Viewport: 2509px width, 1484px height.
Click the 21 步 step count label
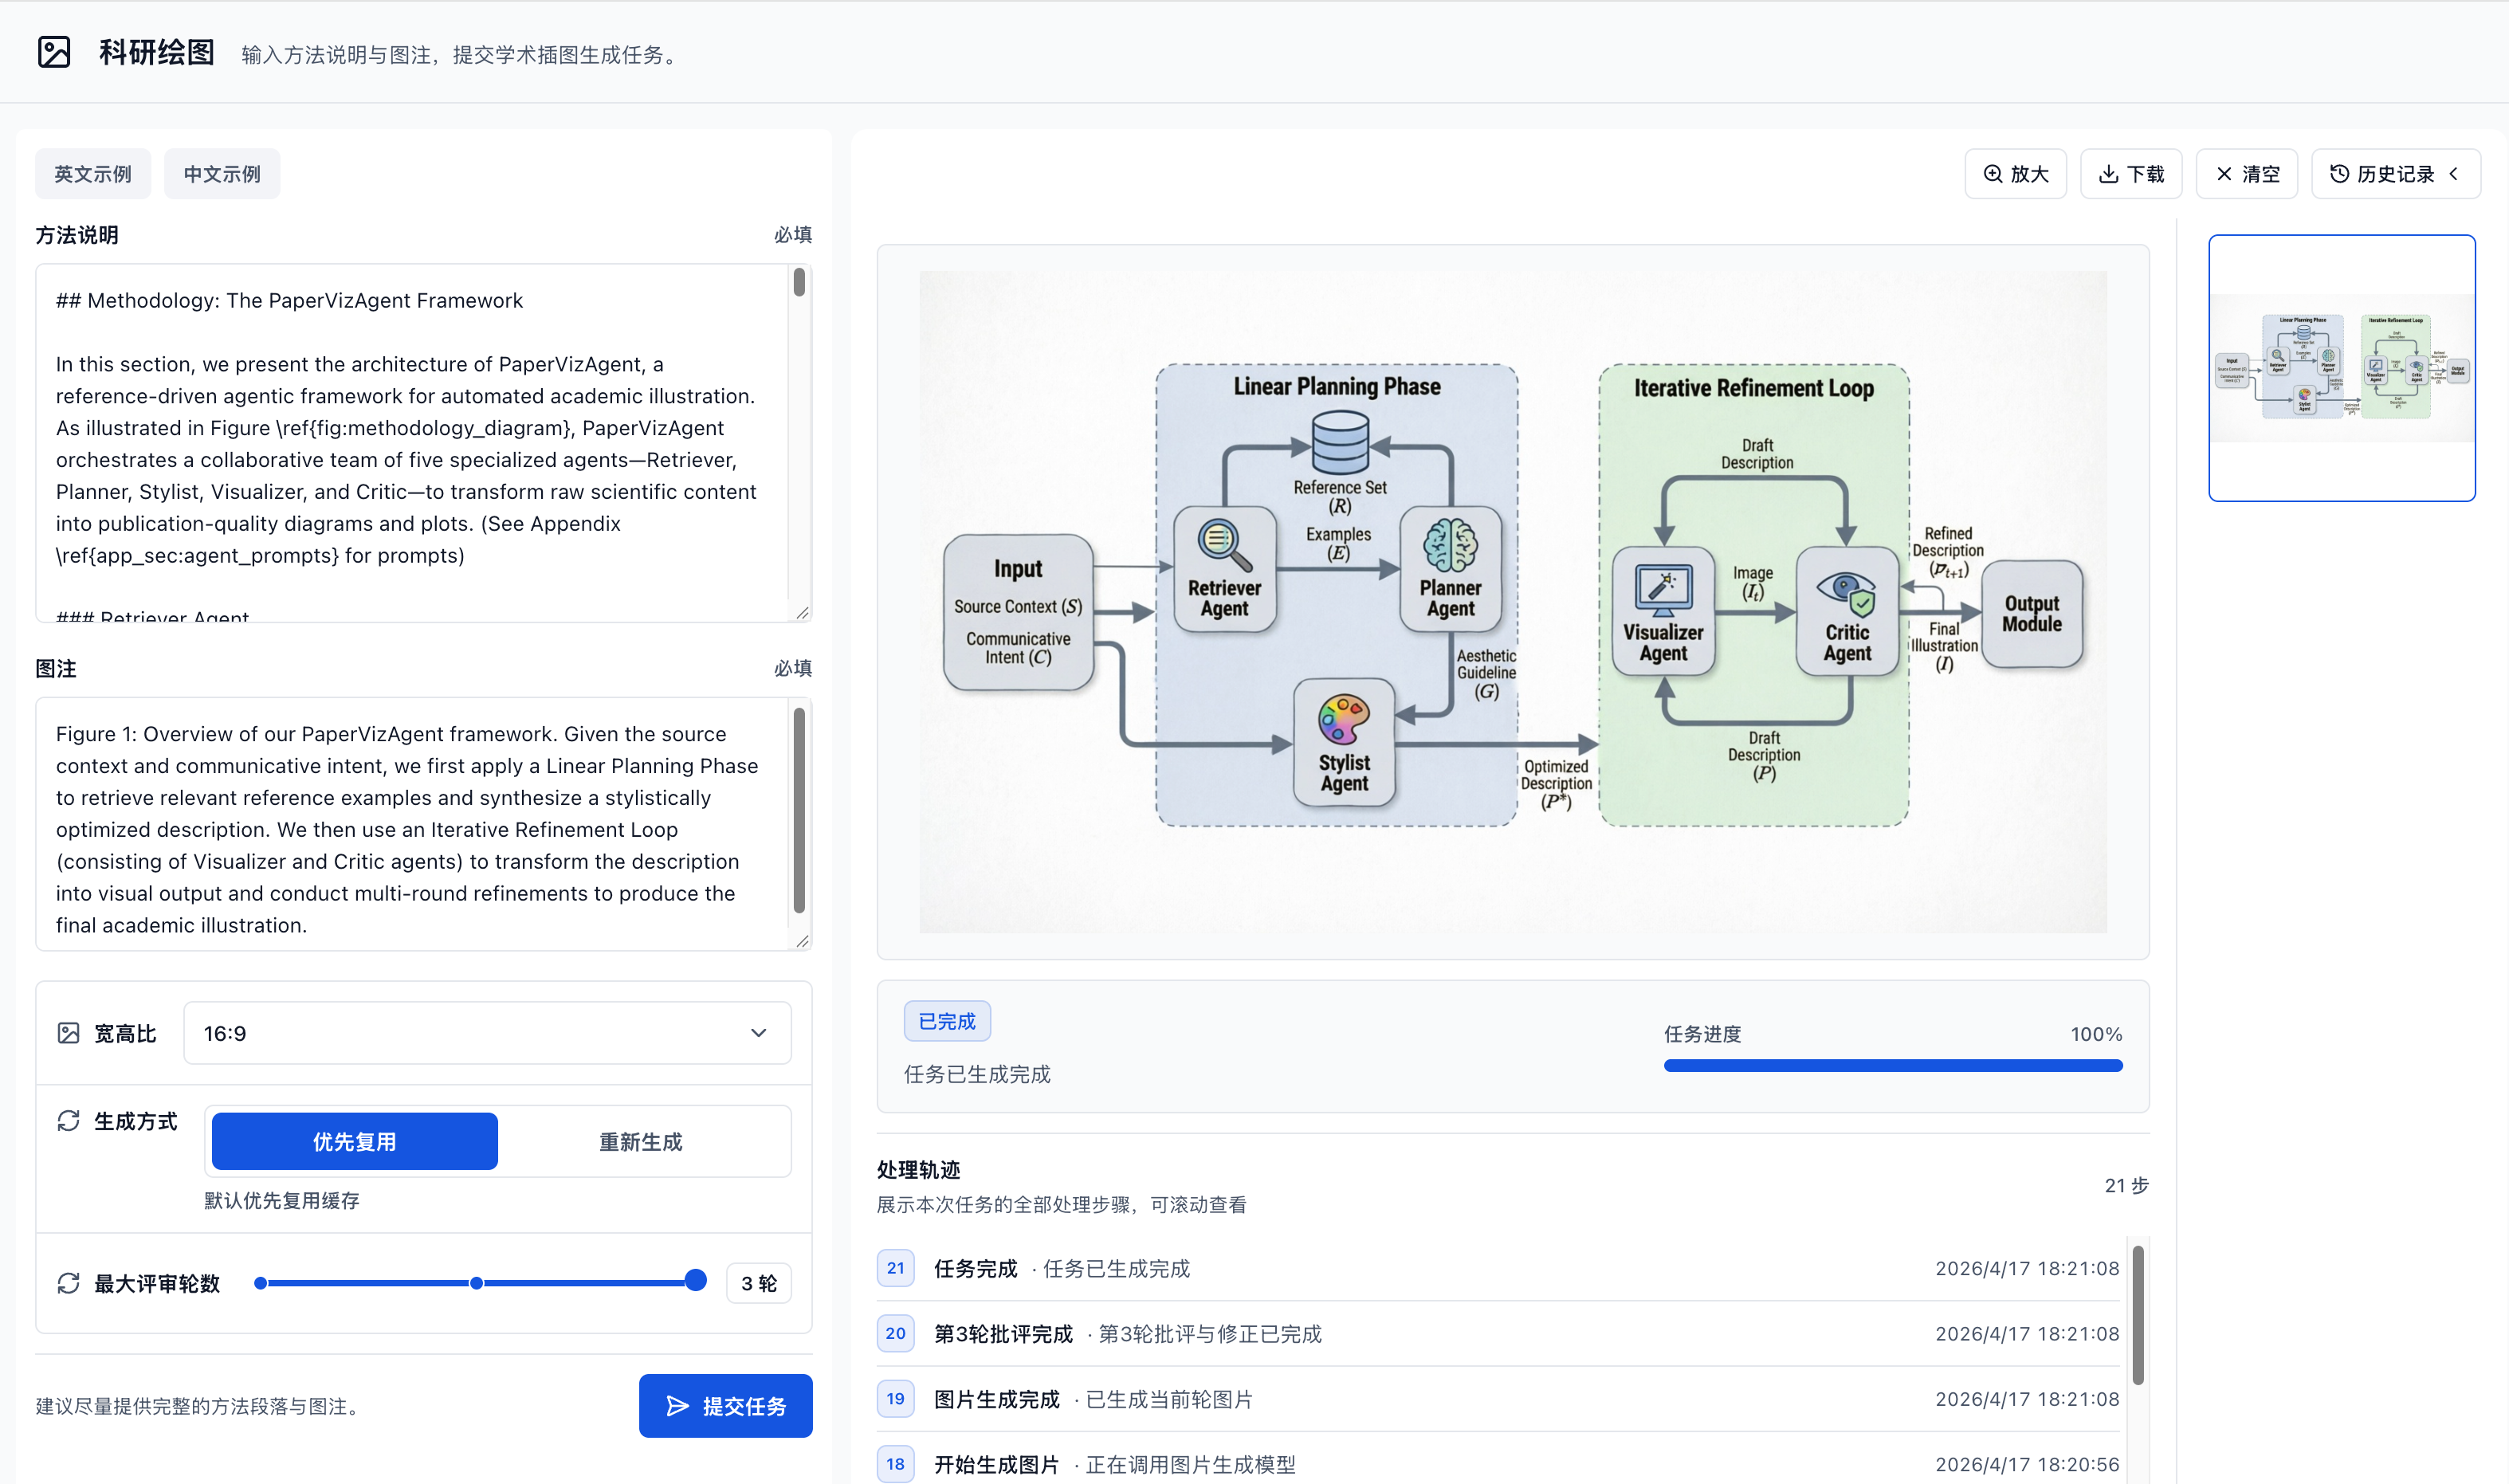[2126, 1185]
